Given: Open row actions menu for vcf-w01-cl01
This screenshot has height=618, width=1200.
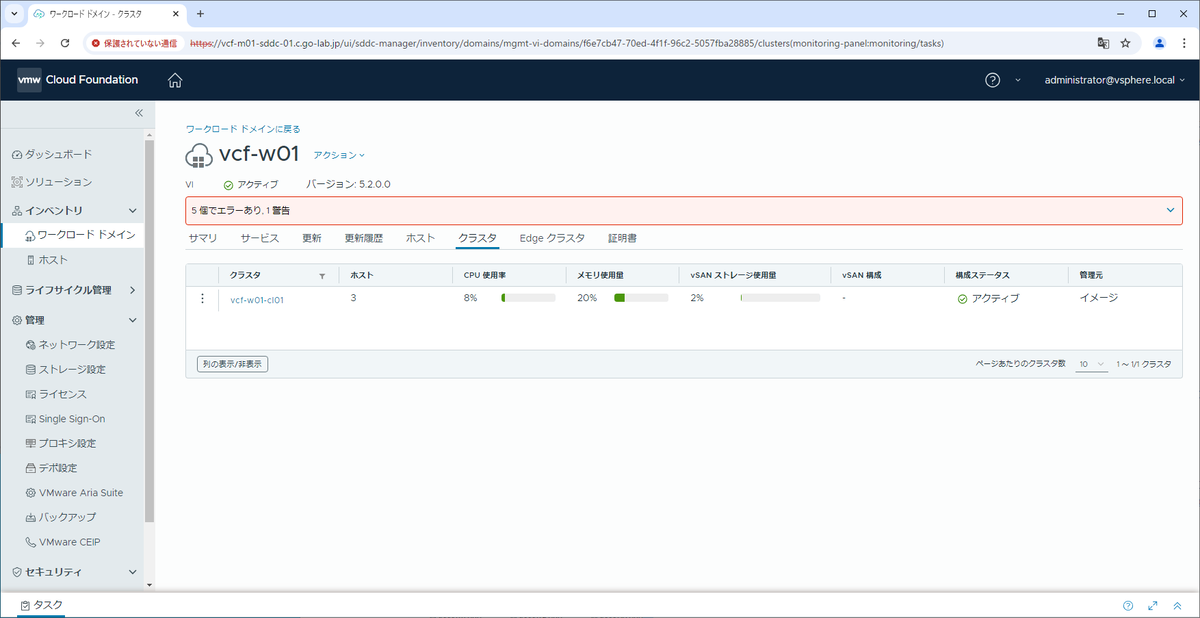Looking at the screenshot, I should [202, 298].
